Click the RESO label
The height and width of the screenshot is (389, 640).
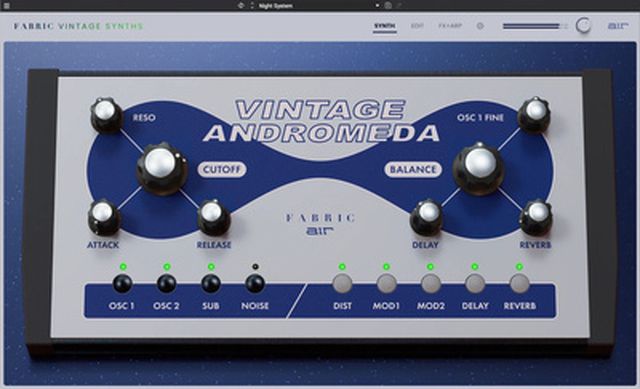(x=144, y=118)
